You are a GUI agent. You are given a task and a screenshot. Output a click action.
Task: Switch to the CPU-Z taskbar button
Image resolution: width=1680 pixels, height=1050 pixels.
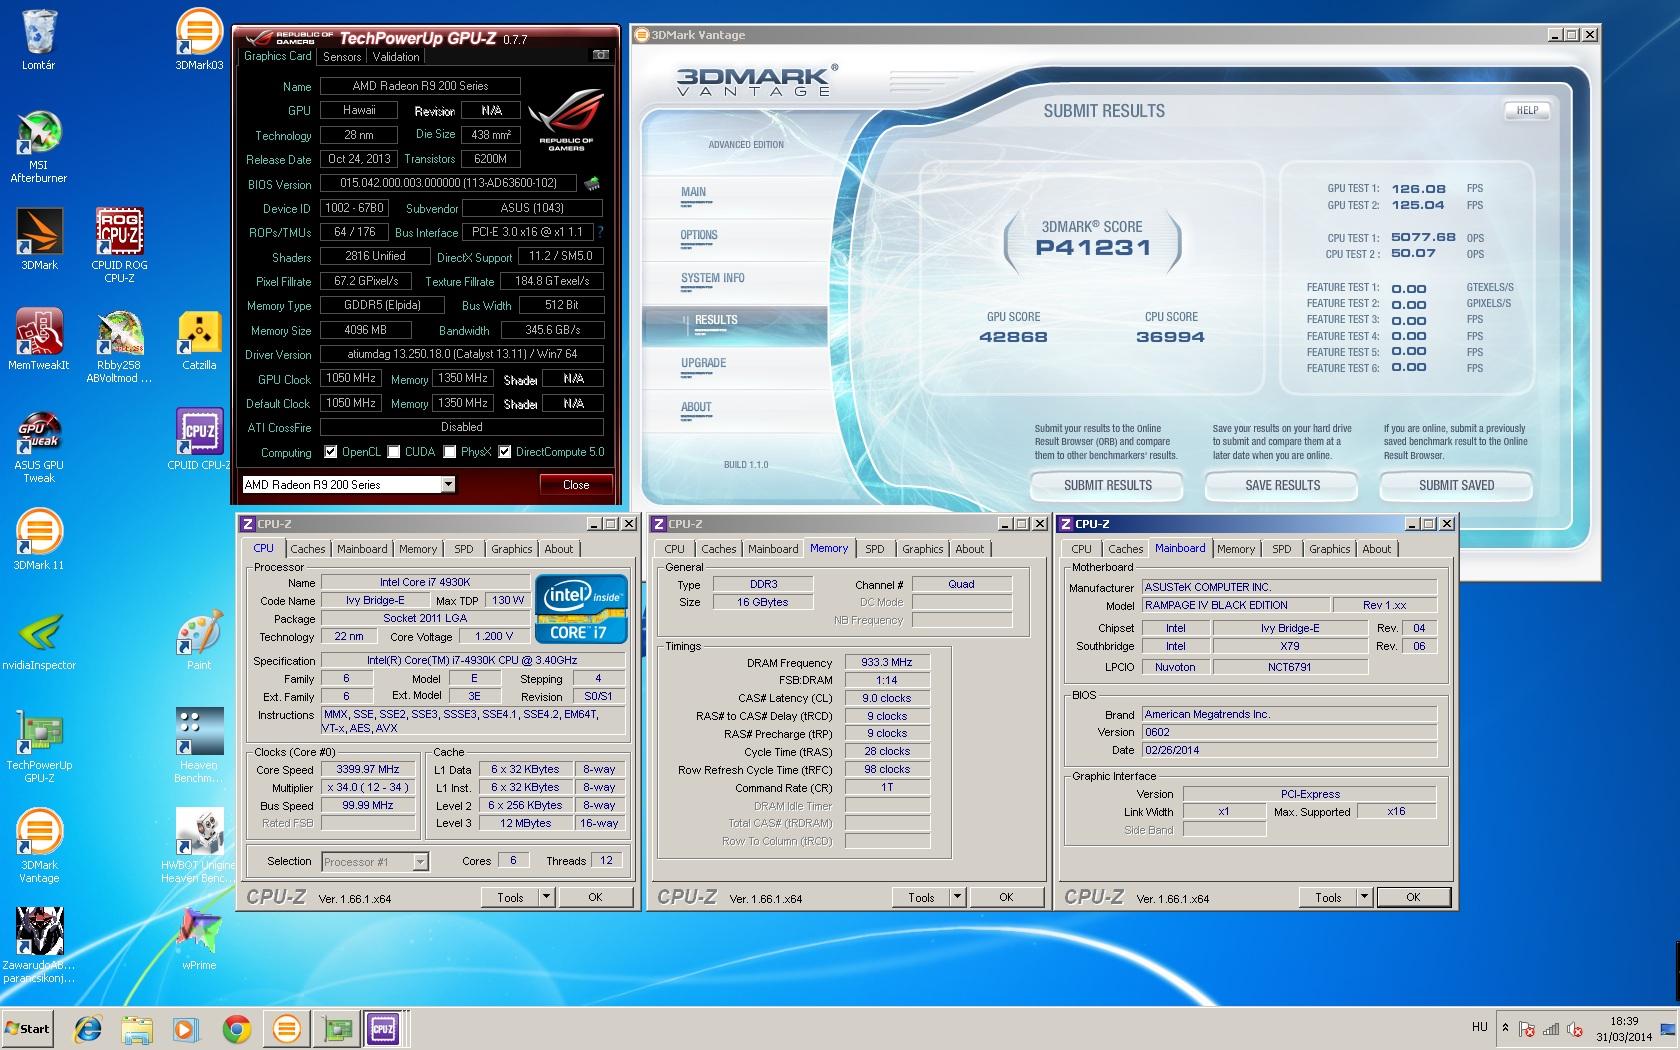(x=383, y=1028)
